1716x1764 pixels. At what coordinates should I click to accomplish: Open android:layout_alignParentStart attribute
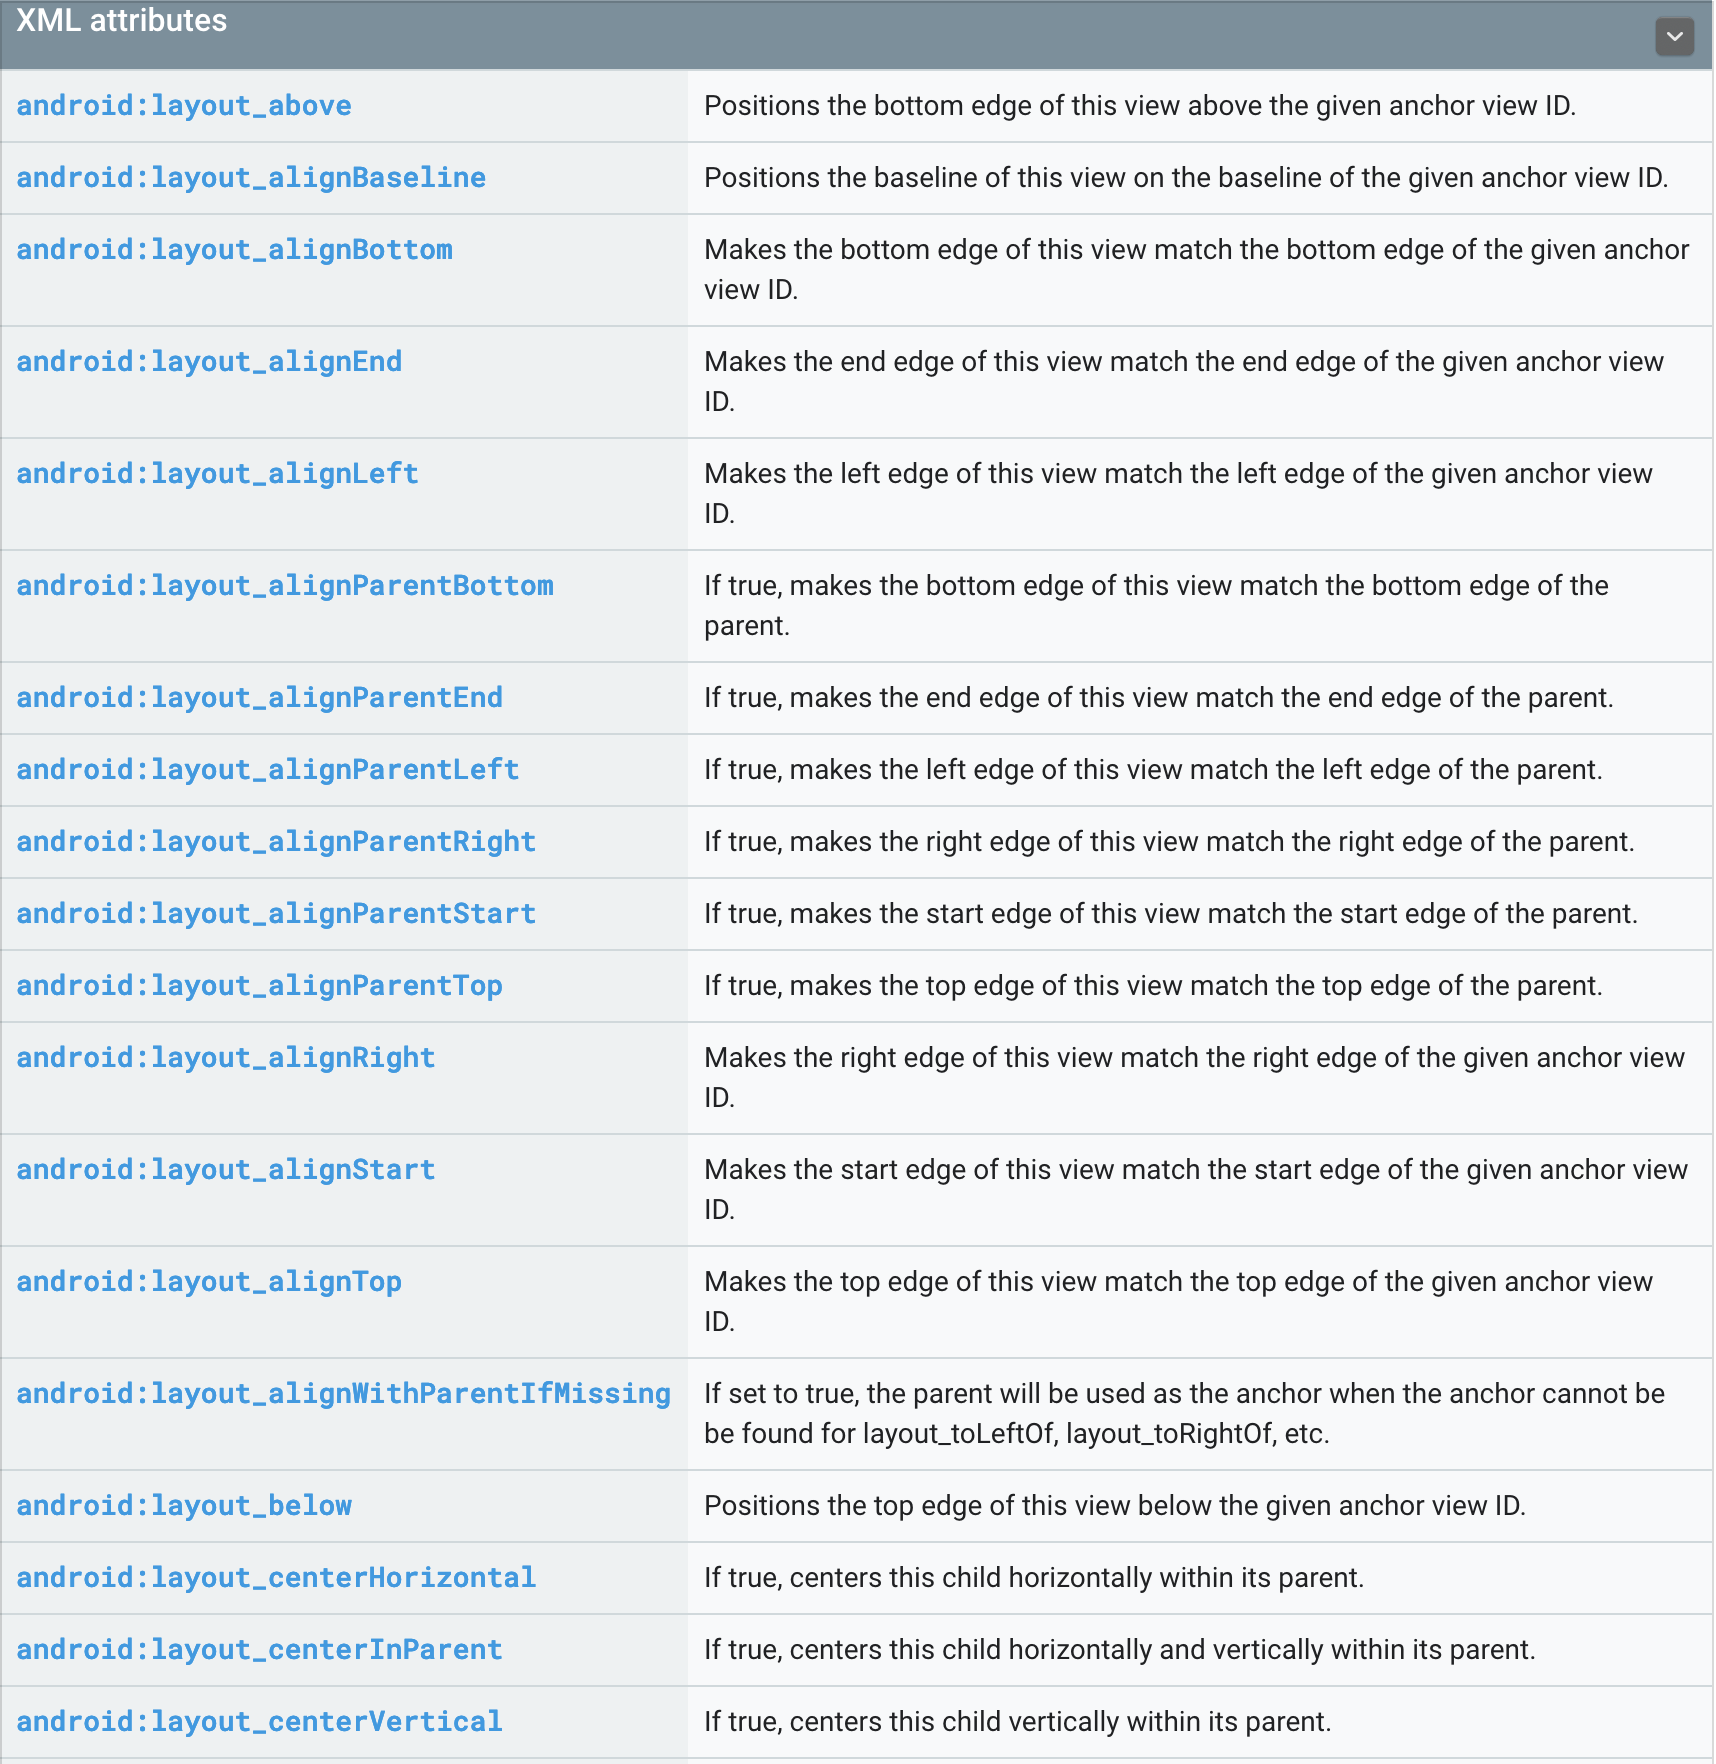[276, 914]
